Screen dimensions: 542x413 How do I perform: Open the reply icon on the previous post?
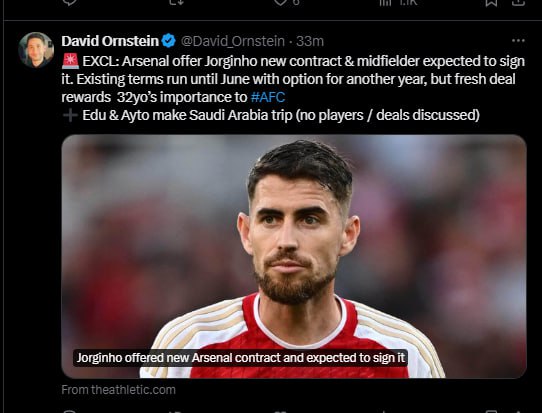(69, 2)
